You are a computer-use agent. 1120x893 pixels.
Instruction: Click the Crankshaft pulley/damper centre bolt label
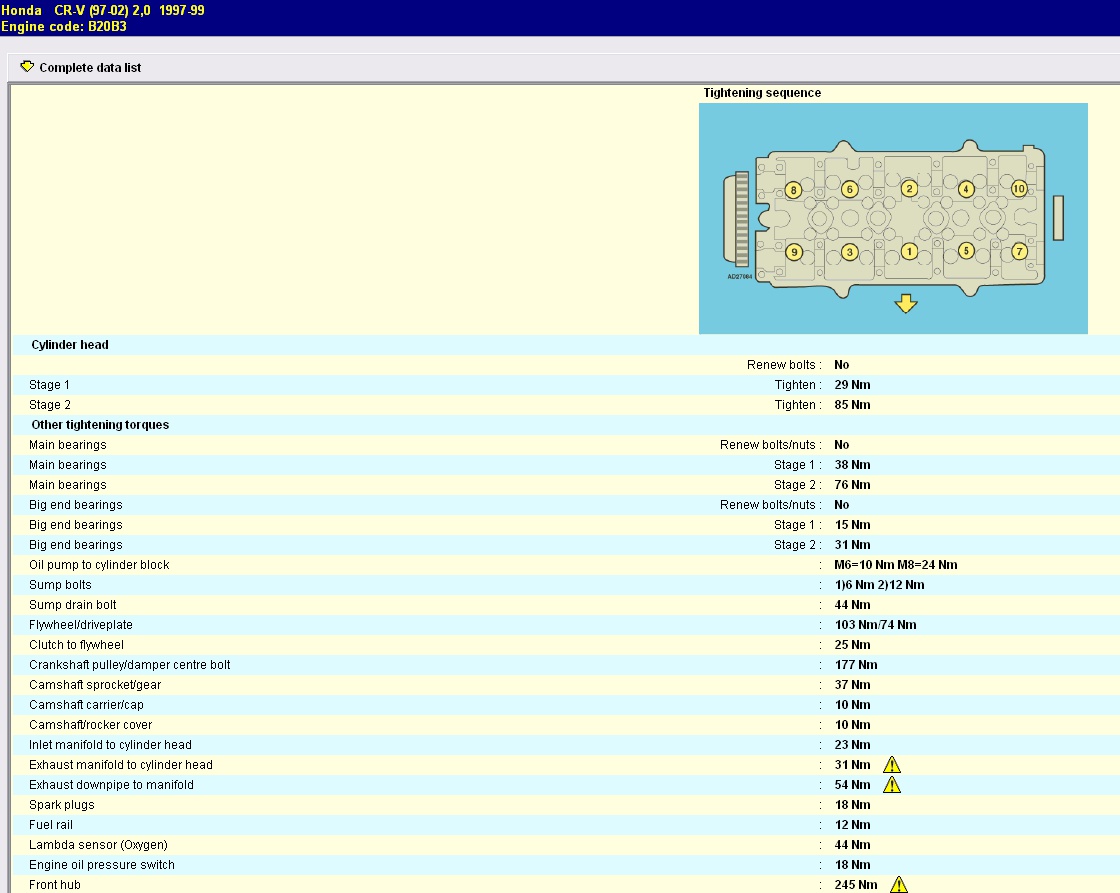pyautogui.click(x=130, y=665)
